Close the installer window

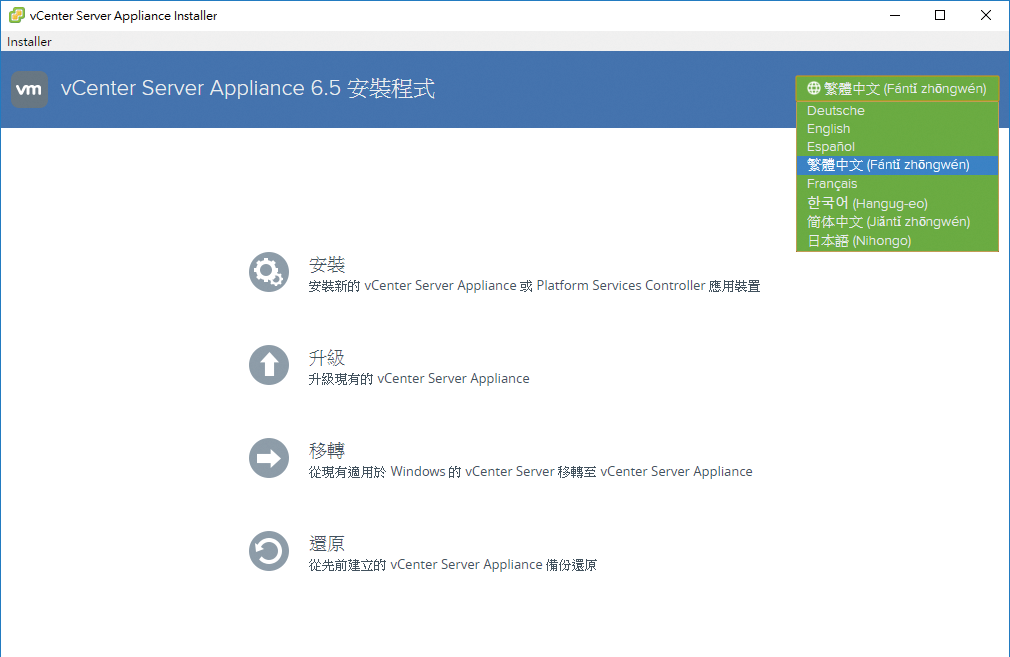click(x=986, y=15)
